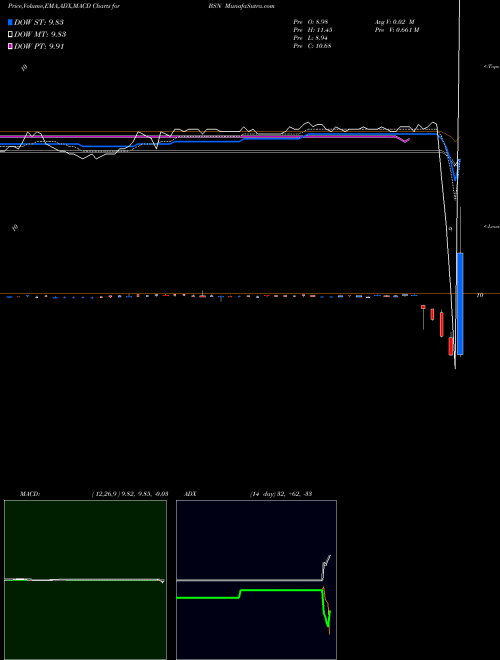Click the white DOW MT legend swatch
Image resolution: width=500 pixels, height=660 pixels.
[10, 35]
